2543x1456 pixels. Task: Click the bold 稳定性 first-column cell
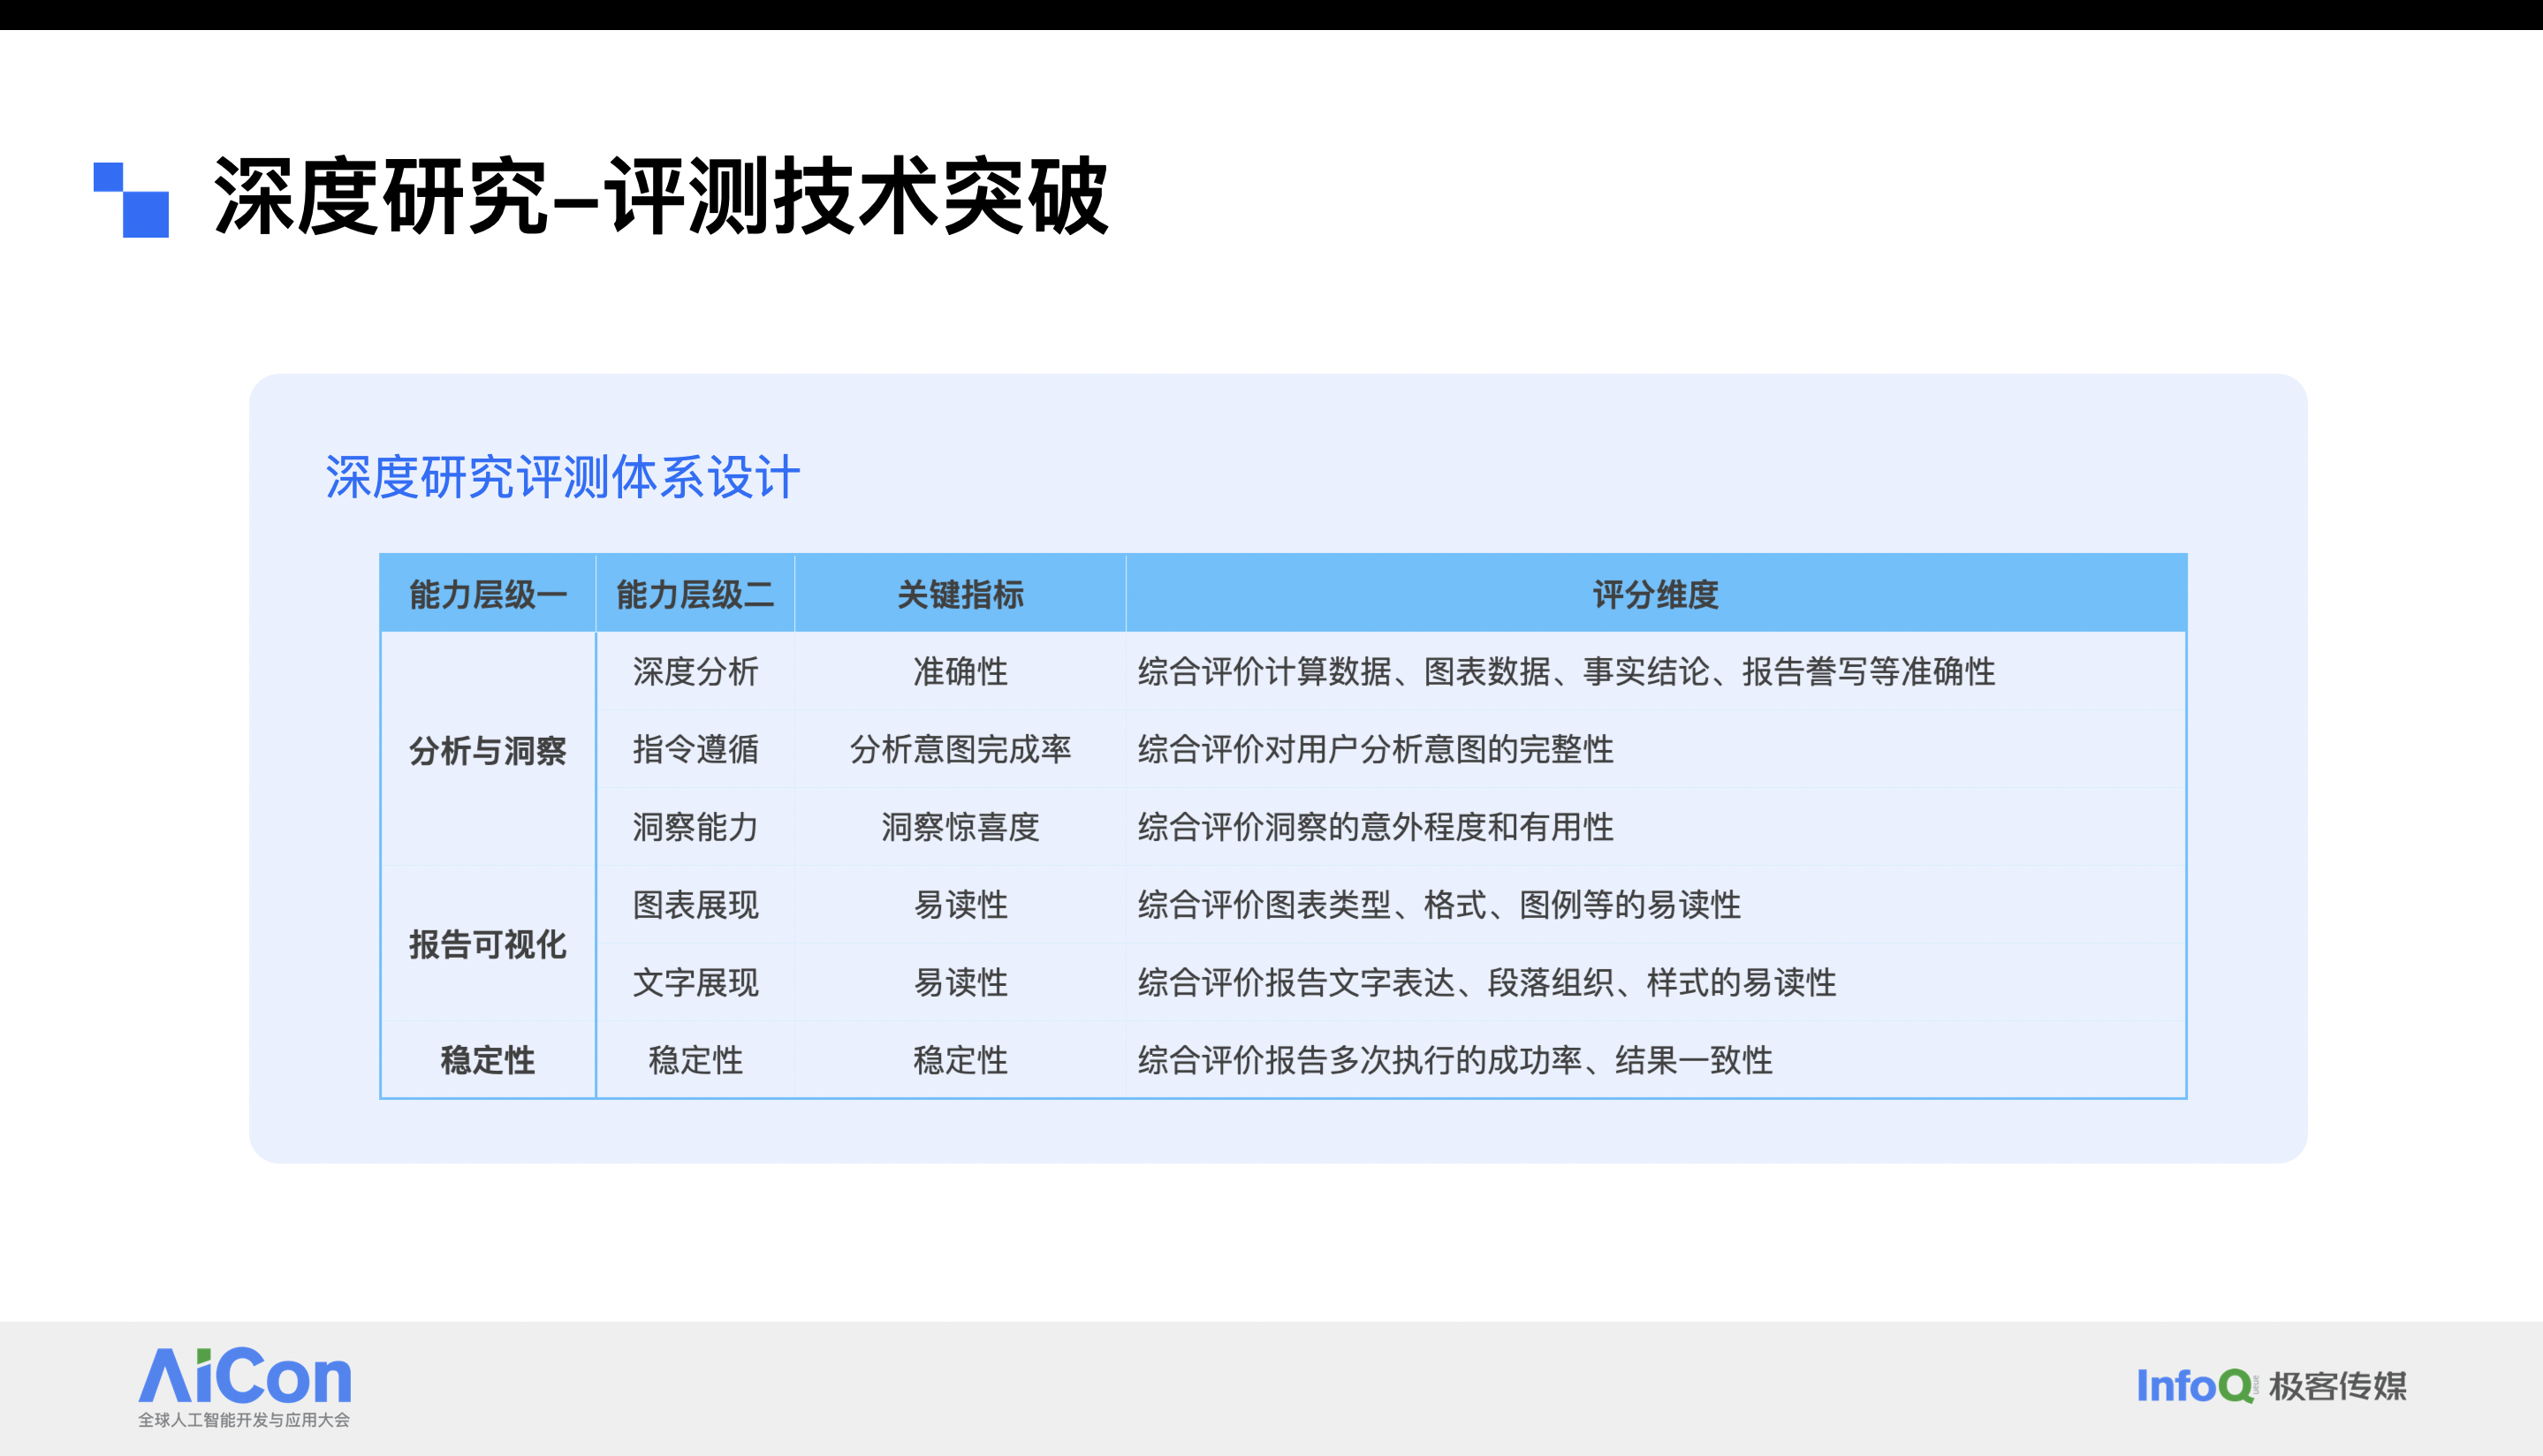pos(488,1060)
